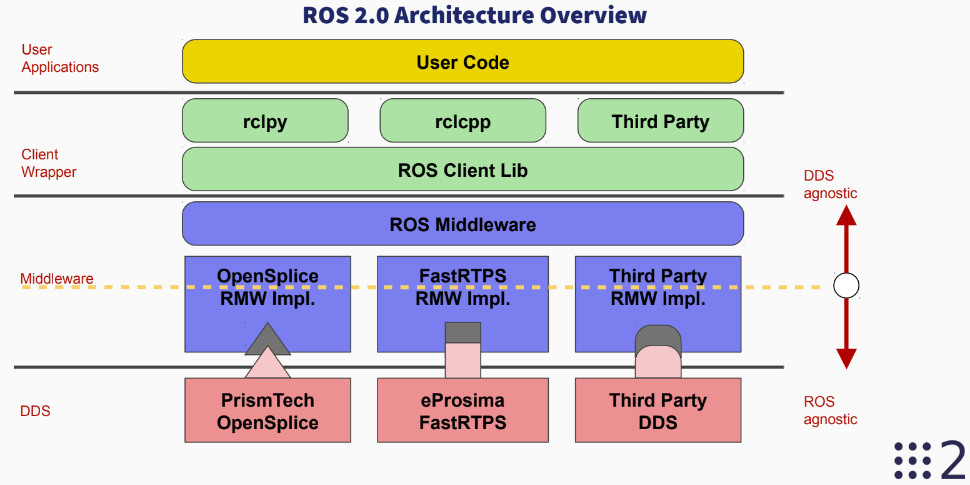970x485 pixels.
Task: Click the Third Party DDS box
Action: (x=658, y=410)
